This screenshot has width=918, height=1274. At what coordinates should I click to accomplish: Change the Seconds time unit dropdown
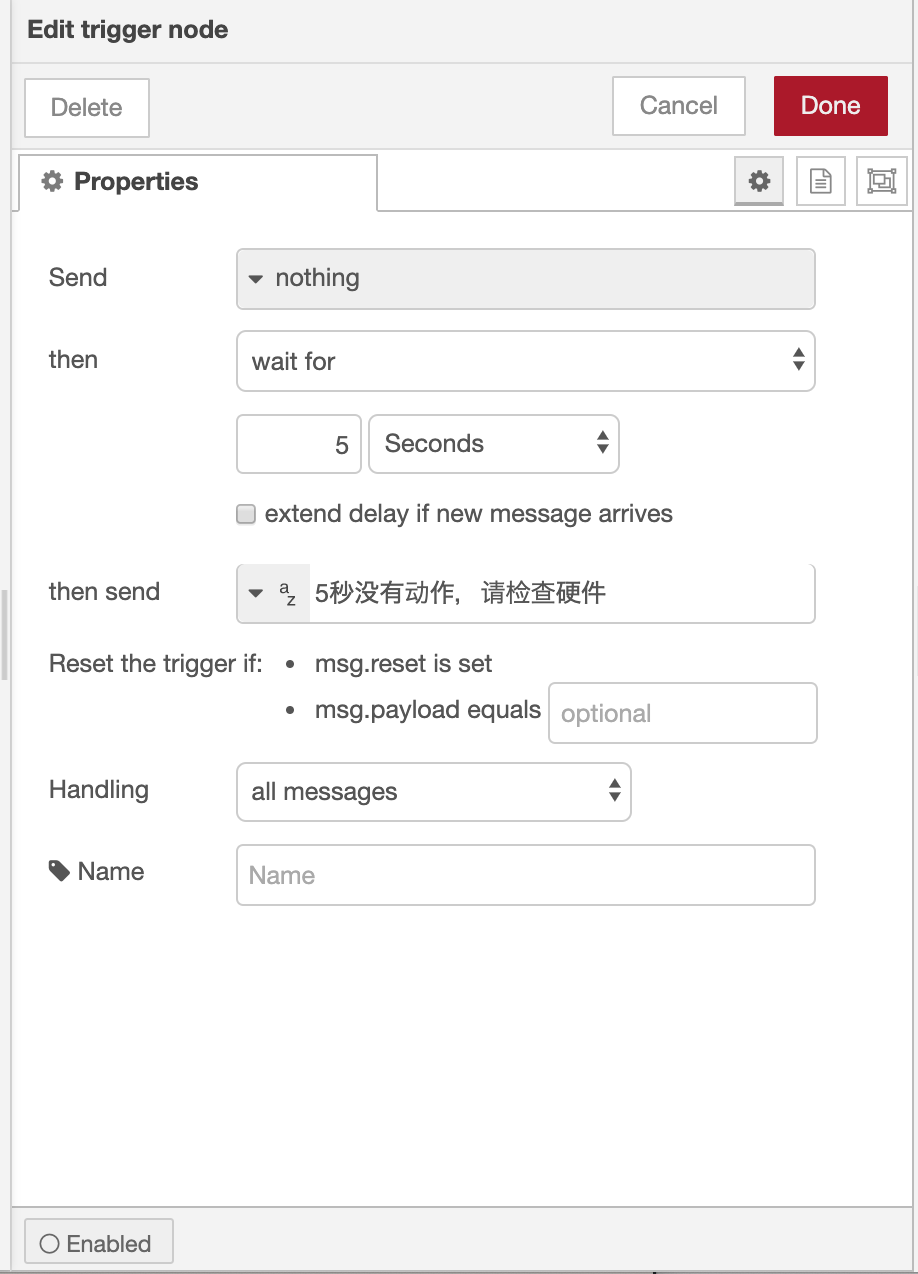point(494,443)
